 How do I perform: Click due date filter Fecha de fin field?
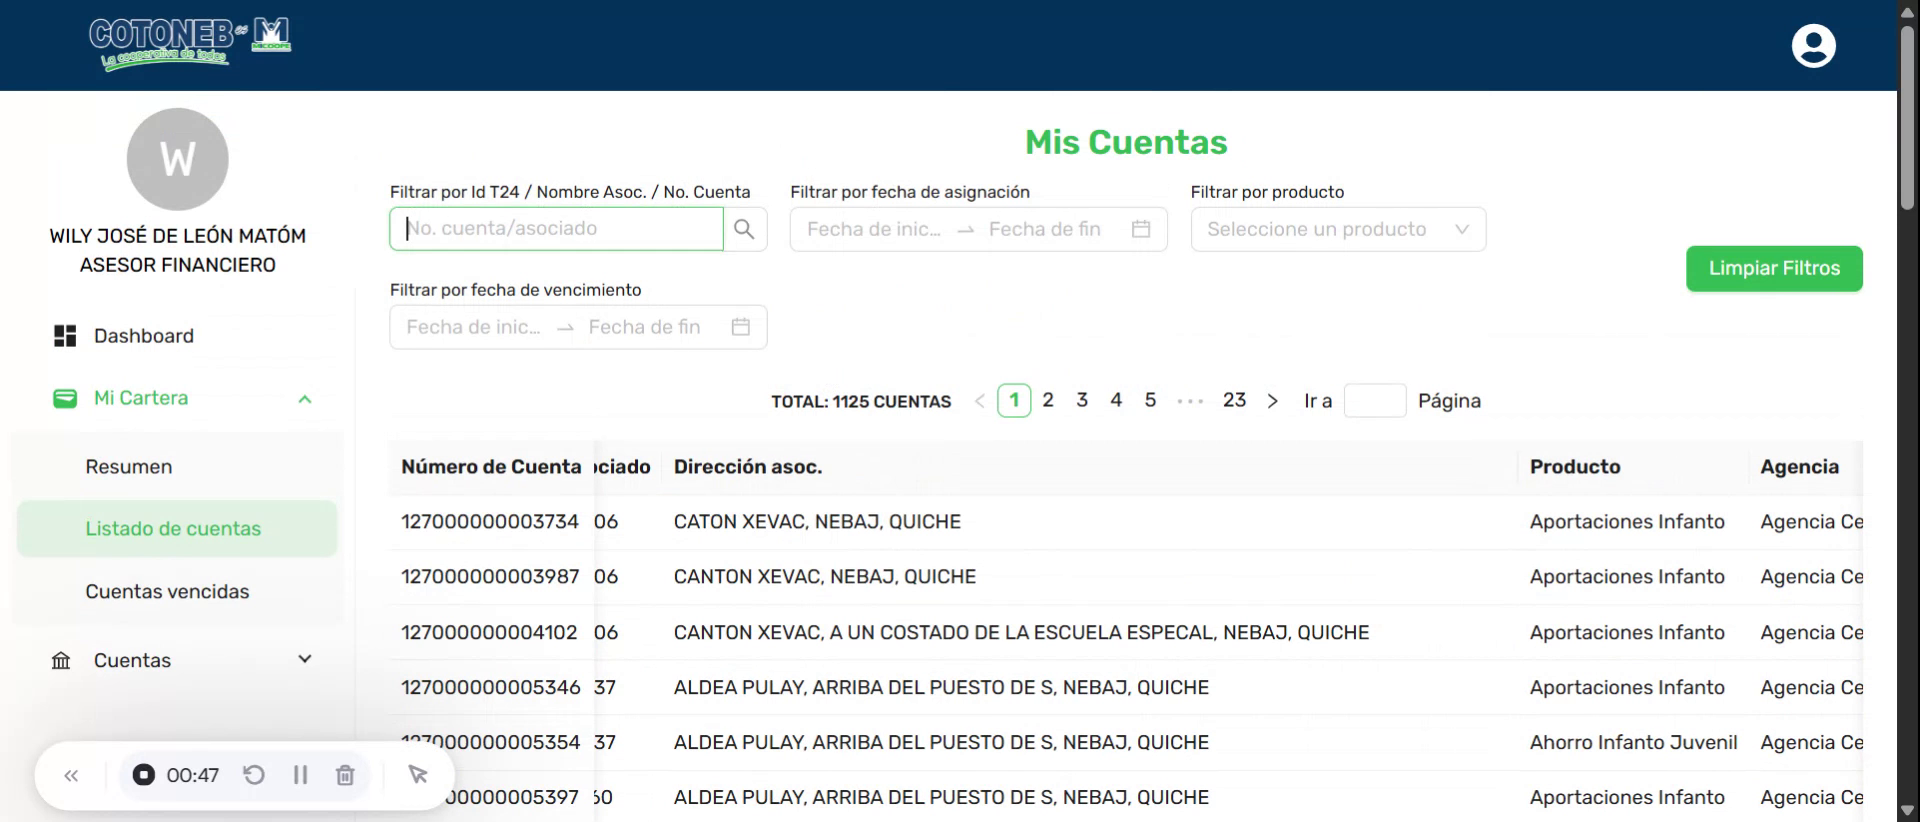pyautogui.click(x=645, y=327)
